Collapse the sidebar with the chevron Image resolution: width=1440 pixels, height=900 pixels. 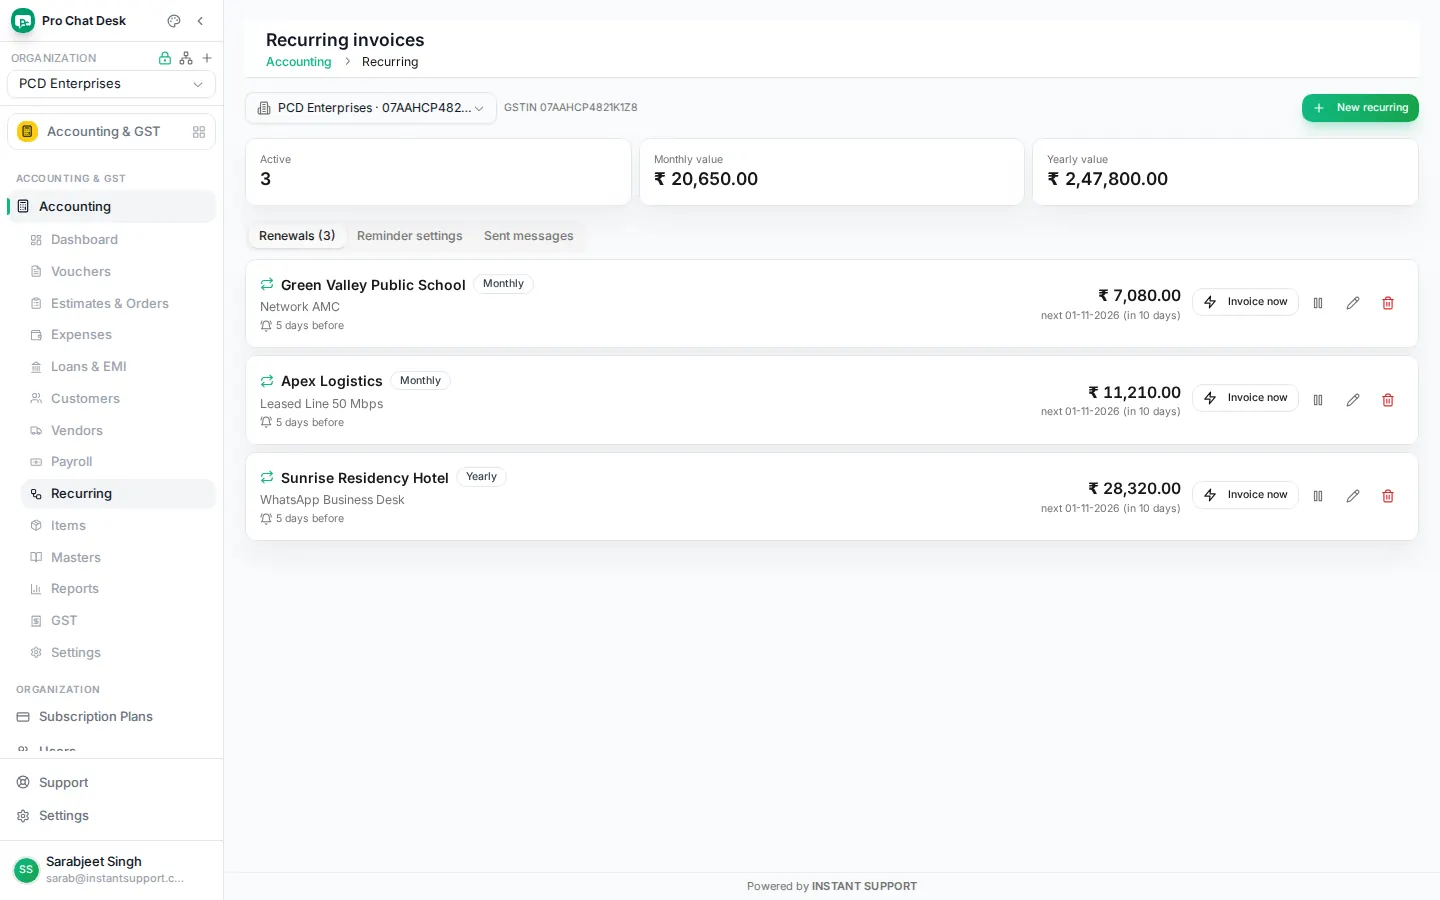(x=200, y=21)
